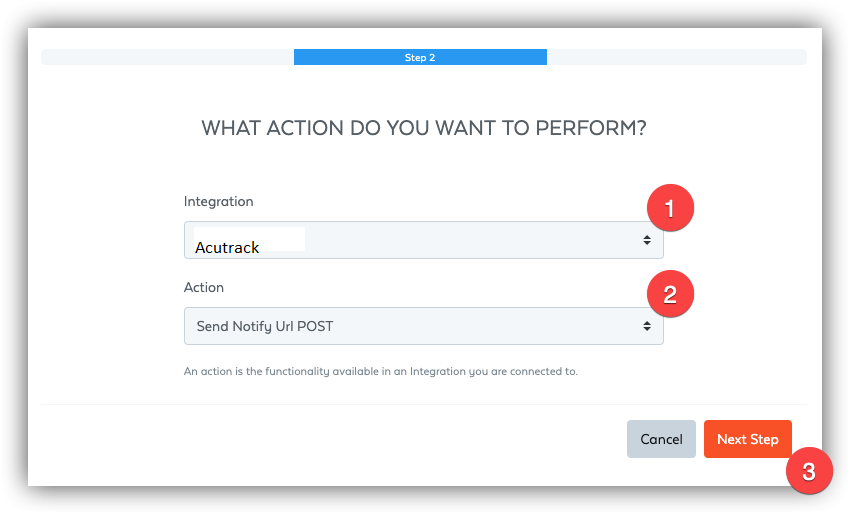Viewport: 850px width, 514px height.
Task: Click the red number 3 annotation badge
Action: pyautogui.click(x=809, y=471)
